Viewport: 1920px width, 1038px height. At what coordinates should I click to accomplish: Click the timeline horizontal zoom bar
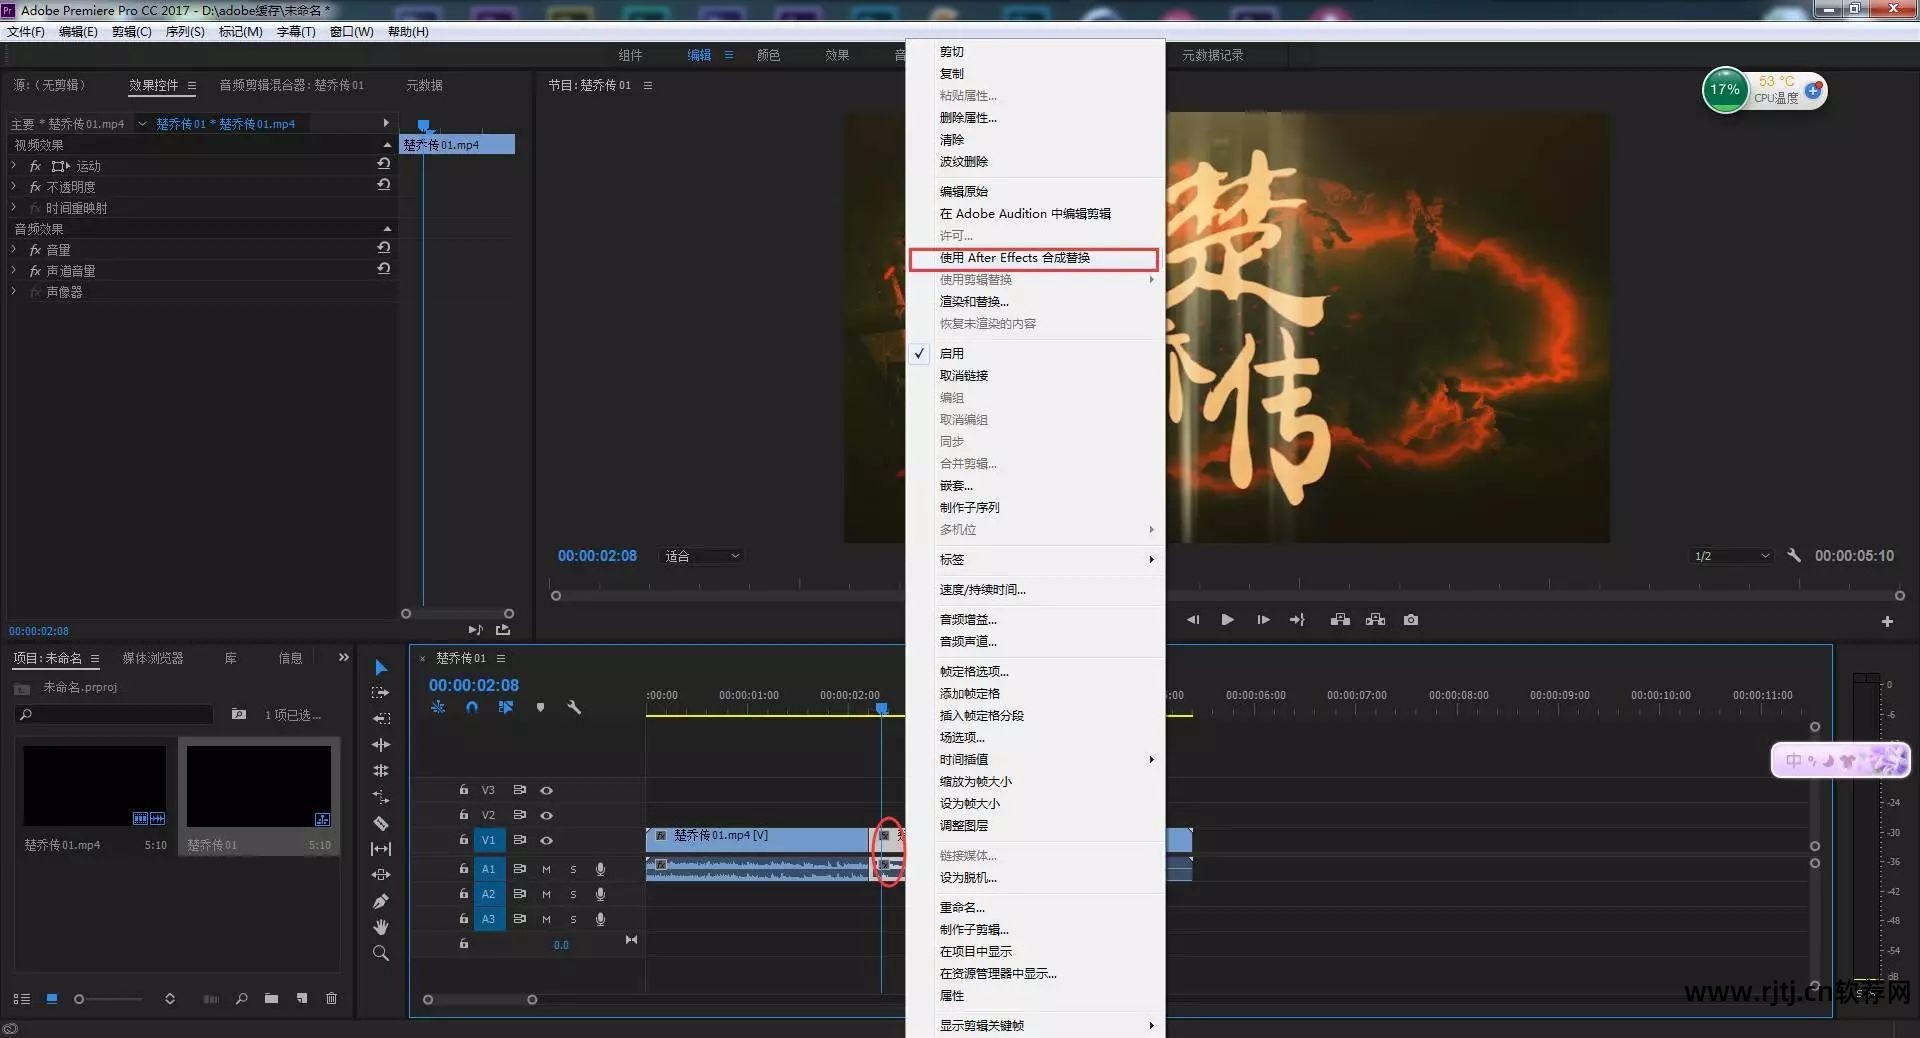pos(480,999)
